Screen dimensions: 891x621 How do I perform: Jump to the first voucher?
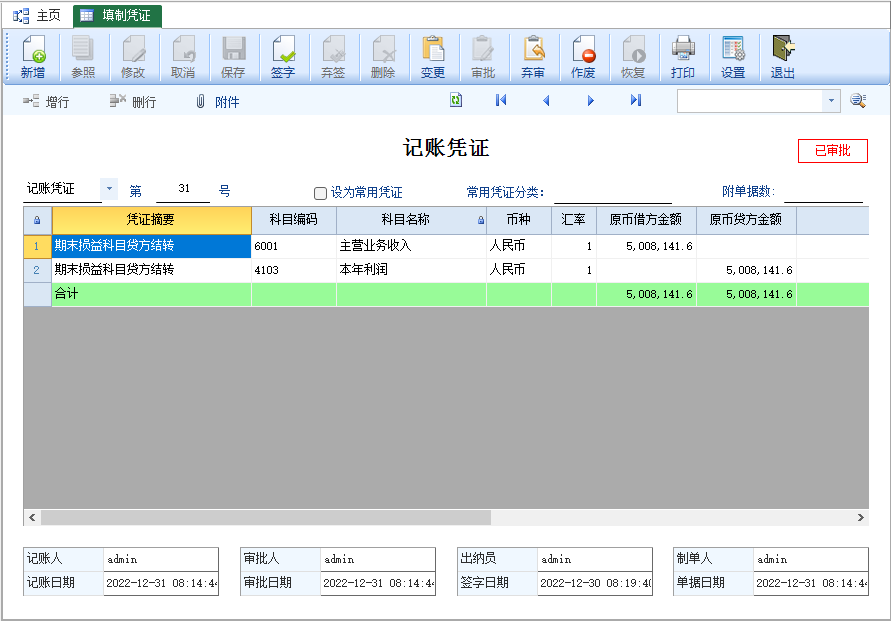point(501,101)
